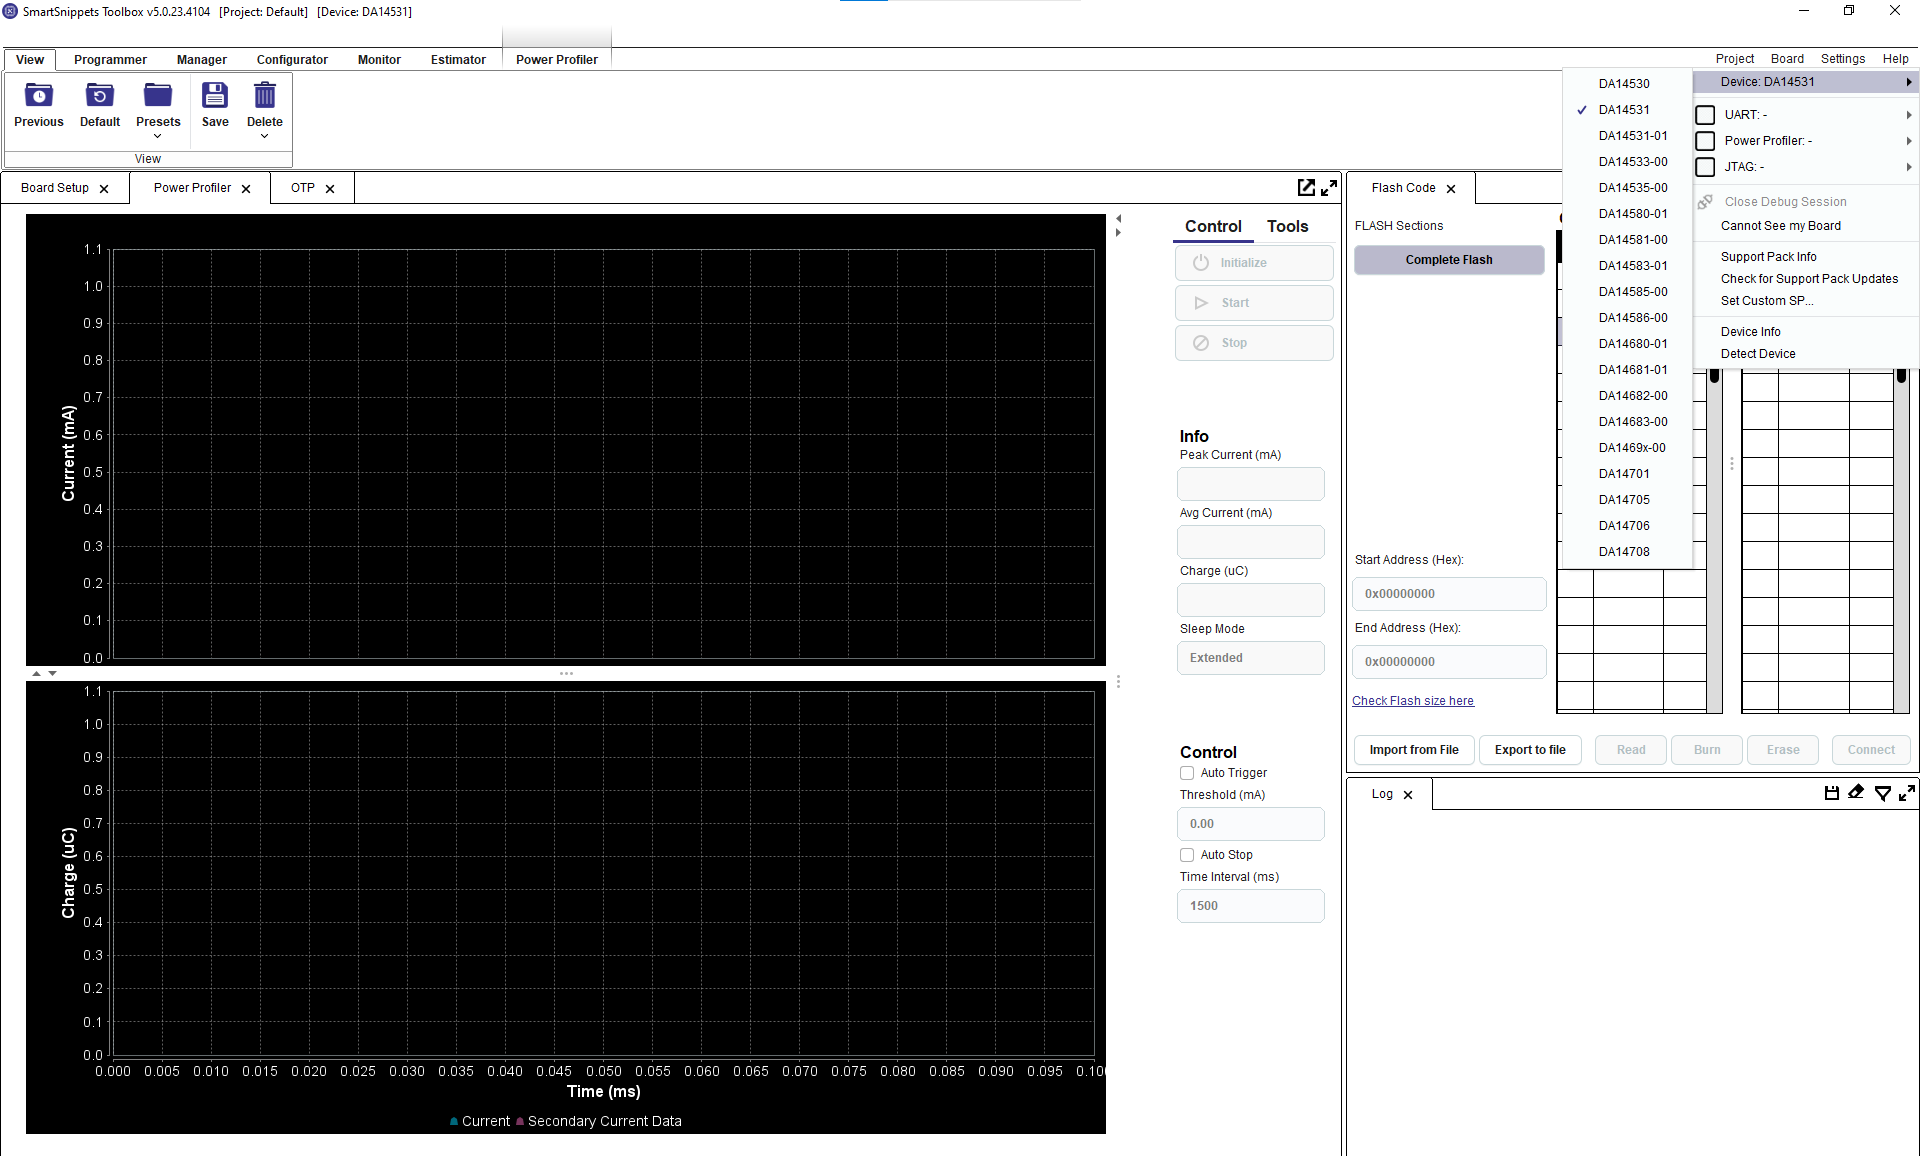Collapse the current chart with up arrow
1920x1156 pixels.
37,674
